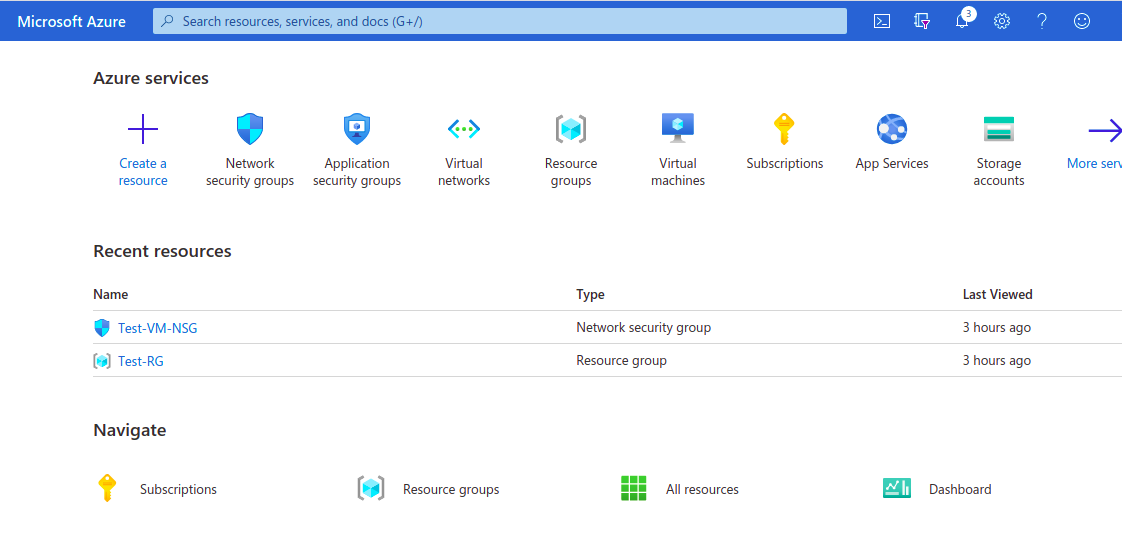
Task: Click the Network security group type cell
Action: pos(643,327)
